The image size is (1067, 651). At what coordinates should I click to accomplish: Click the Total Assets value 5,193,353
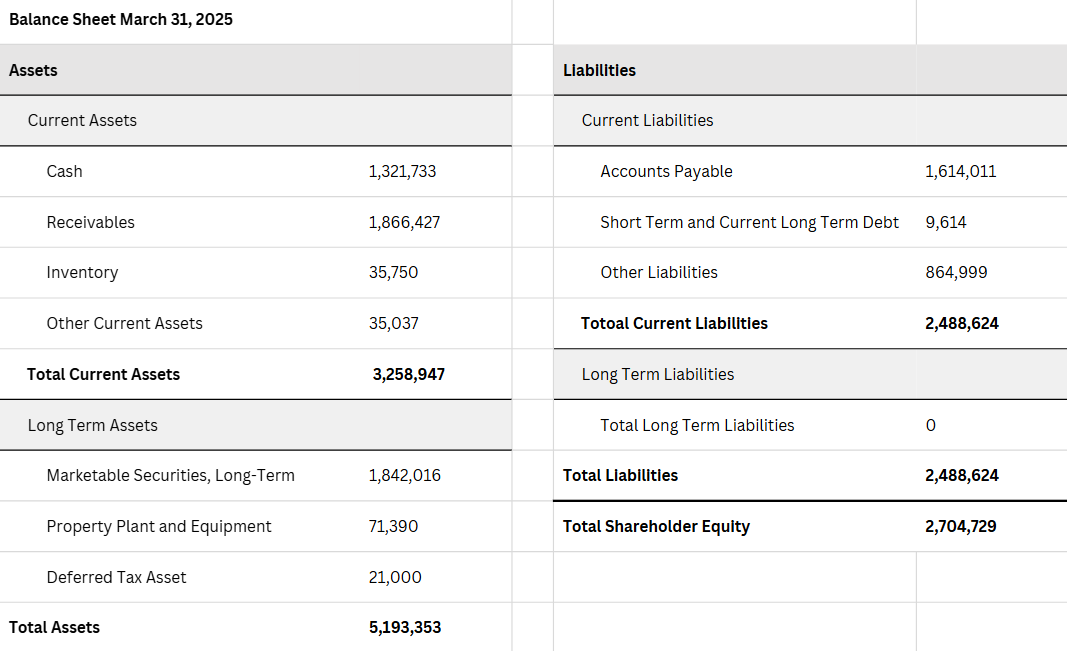point(405,628)
